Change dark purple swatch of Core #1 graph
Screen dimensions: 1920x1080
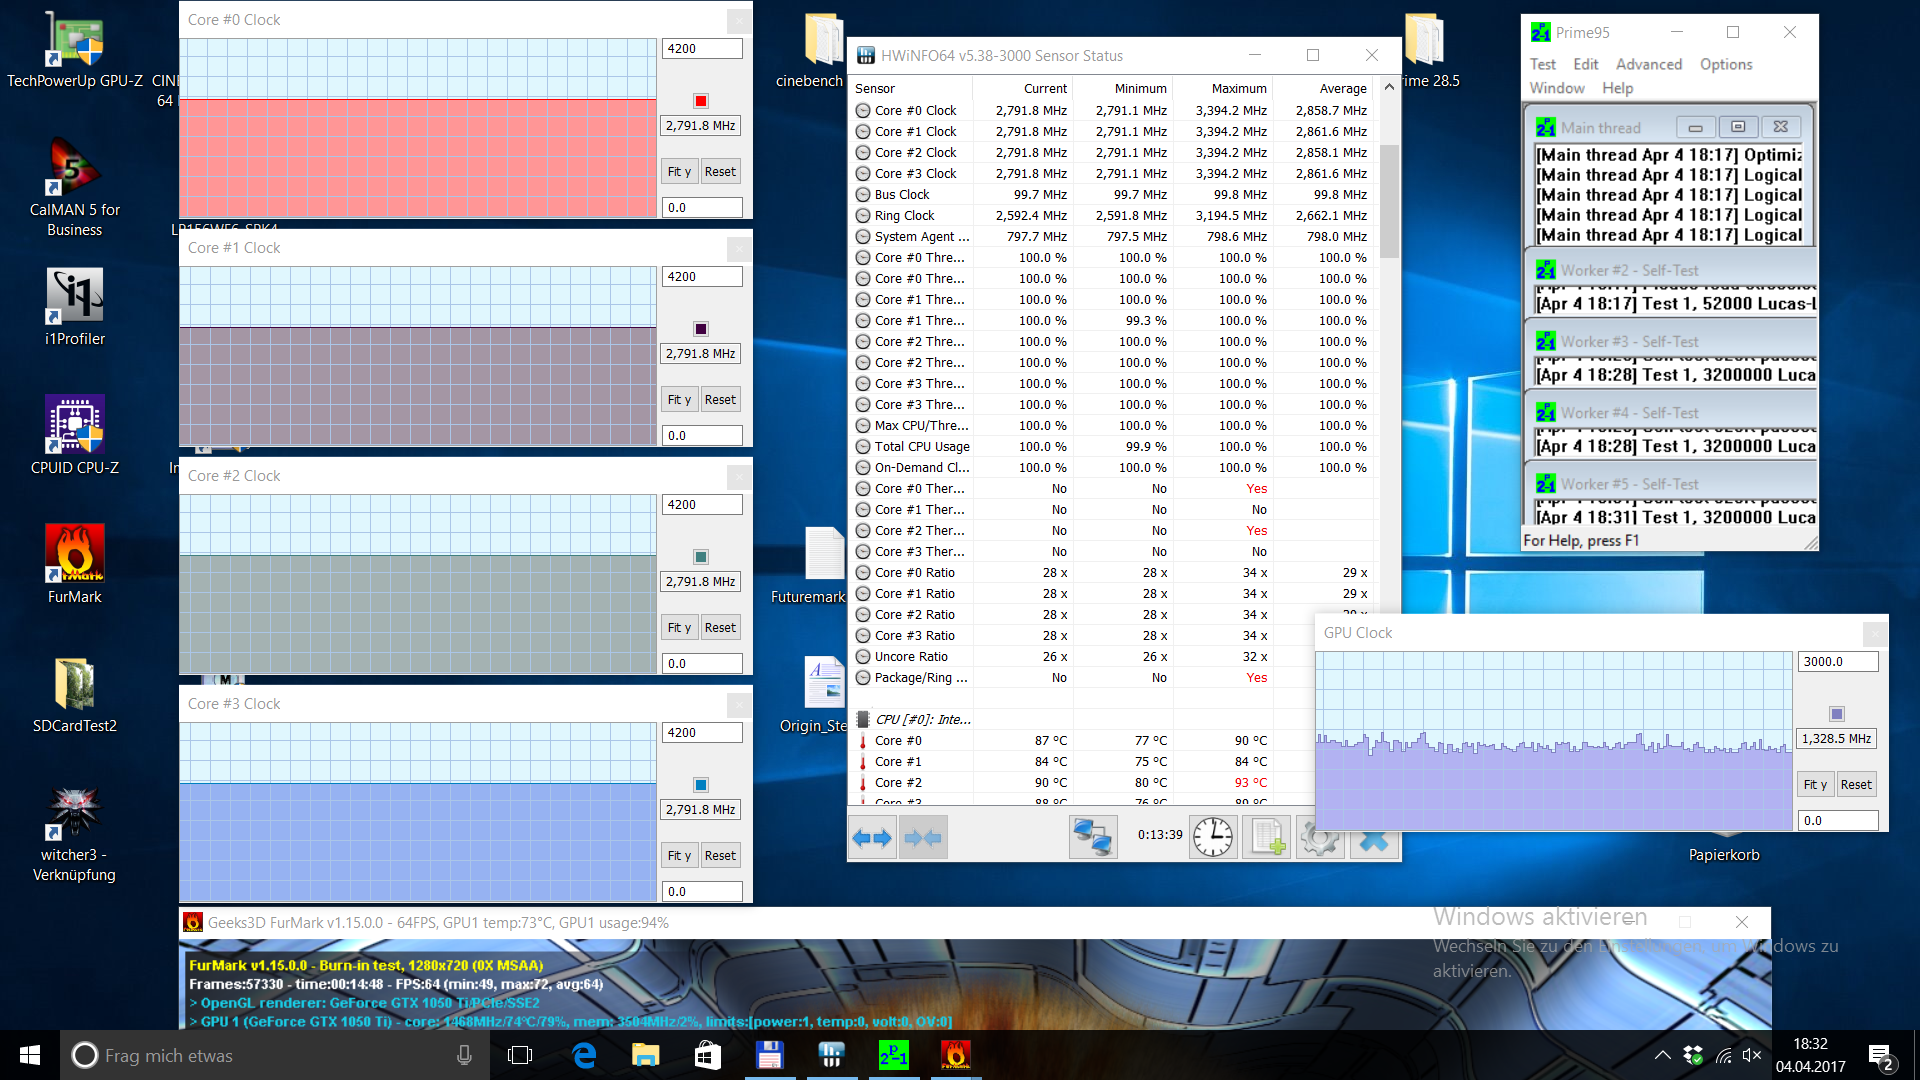coord(701,329)
